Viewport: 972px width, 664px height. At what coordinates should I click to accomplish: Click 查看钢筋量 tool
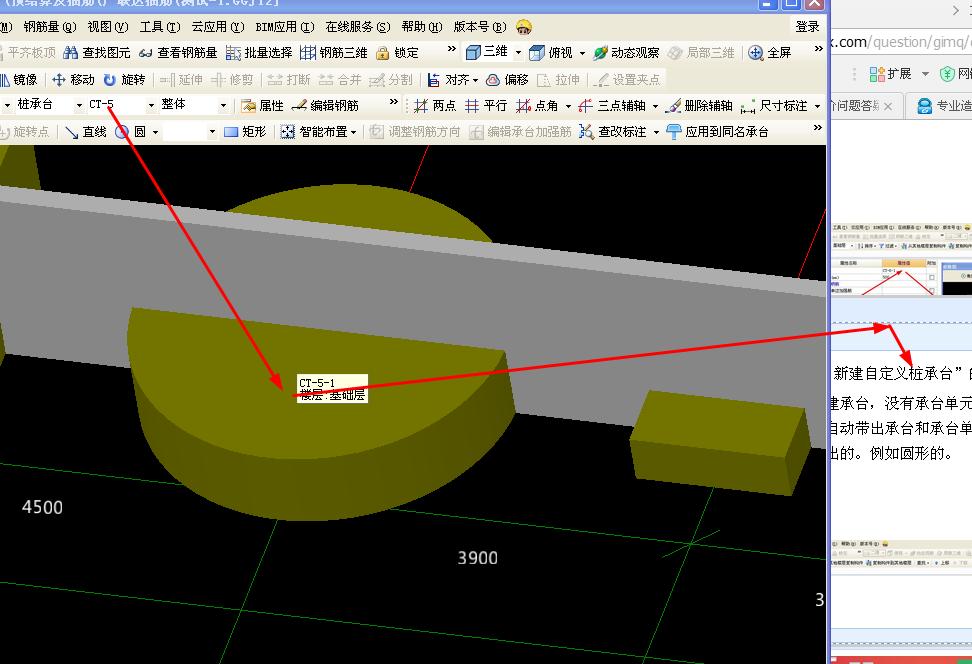tap(179, 53)
